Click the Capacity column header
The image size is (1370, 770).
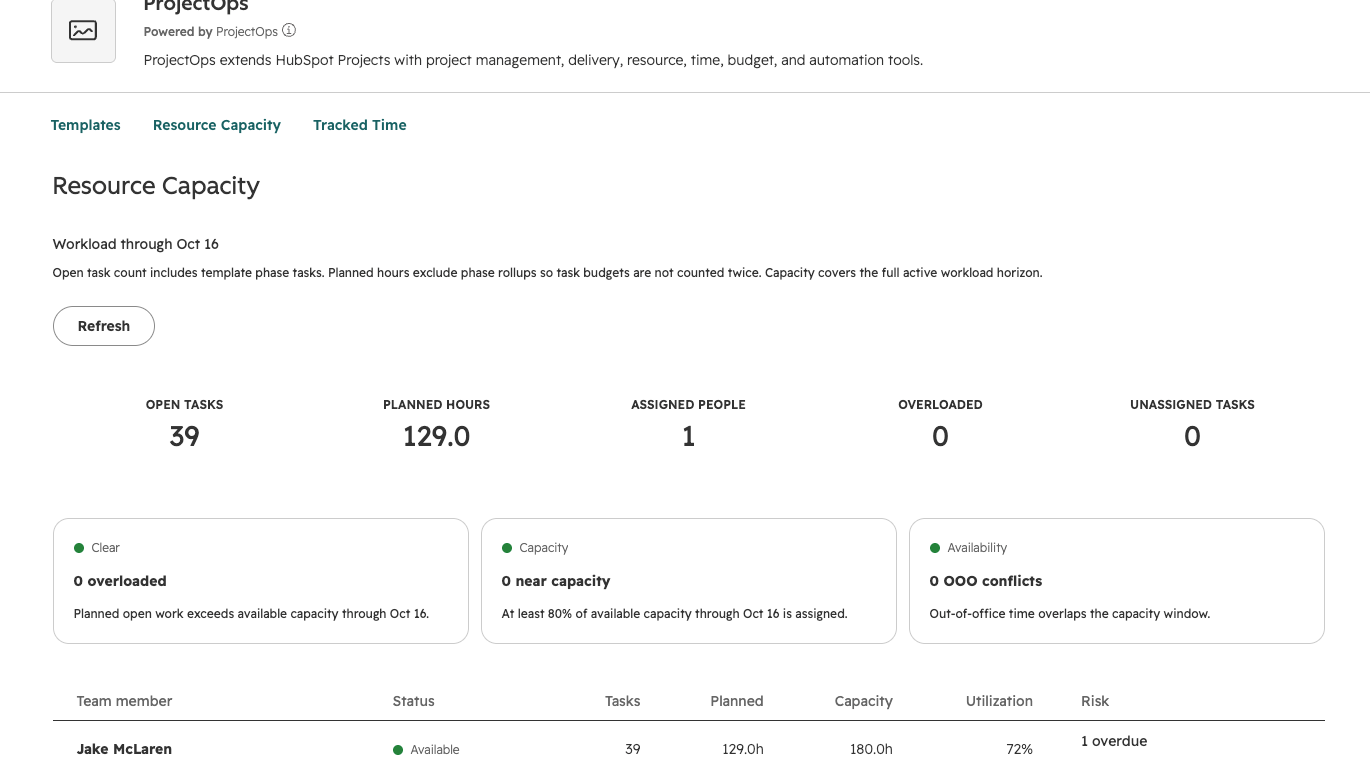[864, 701]
